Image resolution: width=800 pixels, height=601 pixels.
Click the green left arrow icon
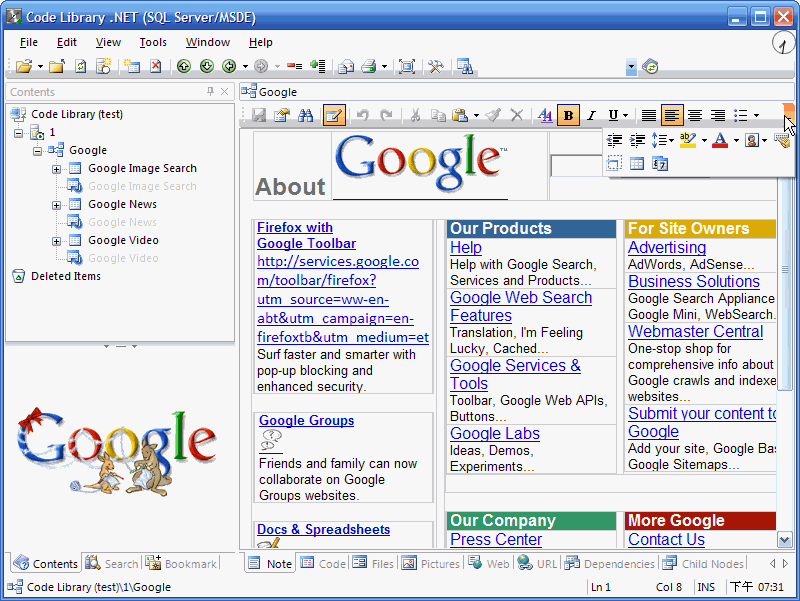point(229,66)
